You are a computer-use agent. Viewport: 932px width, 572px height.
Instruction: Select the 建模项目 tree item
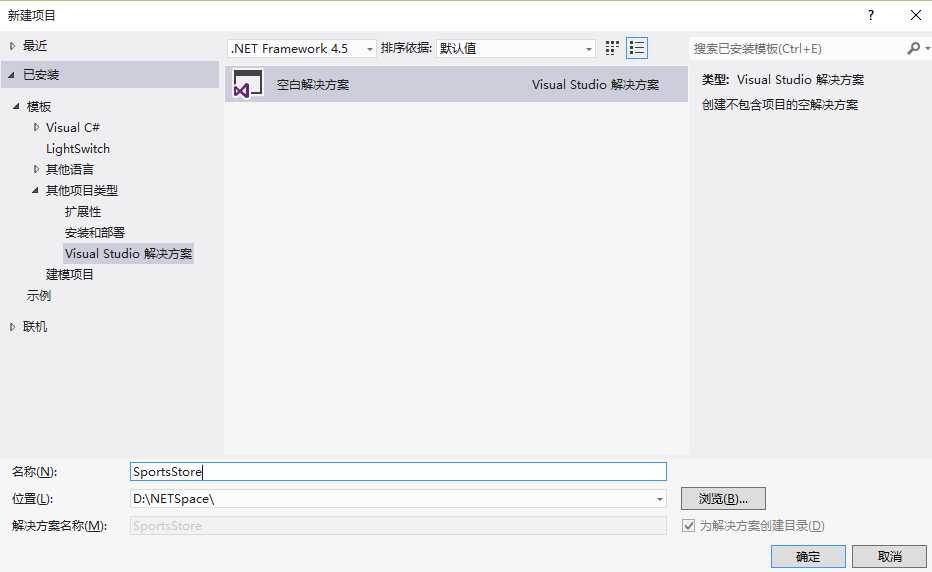click(x=70, y=275)
